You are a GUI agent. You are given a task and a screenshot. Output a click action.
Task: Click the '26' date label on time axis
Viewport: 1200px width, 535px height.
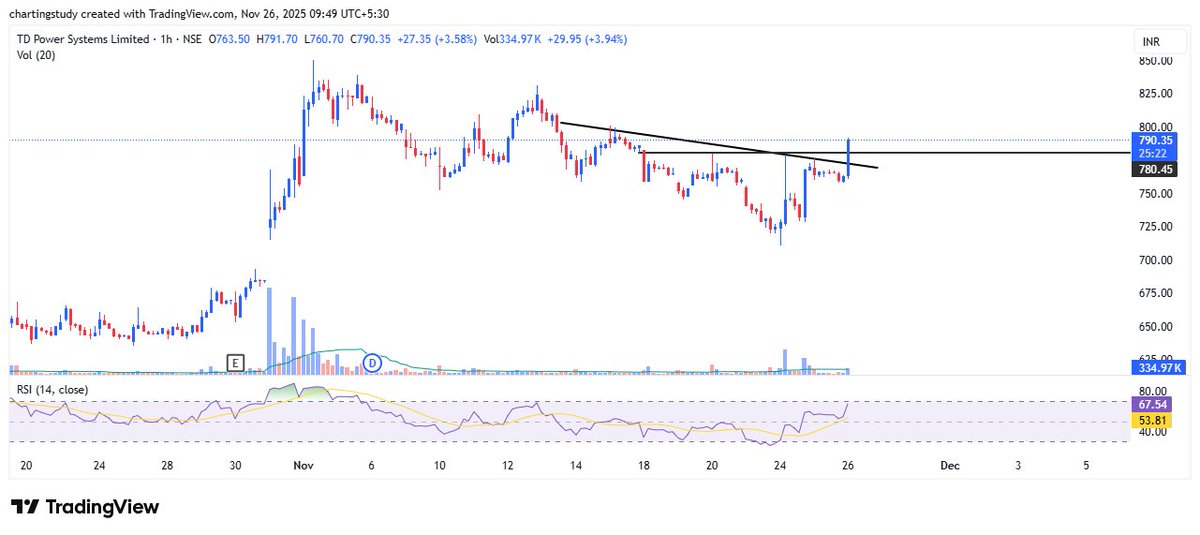pos(849,466)
